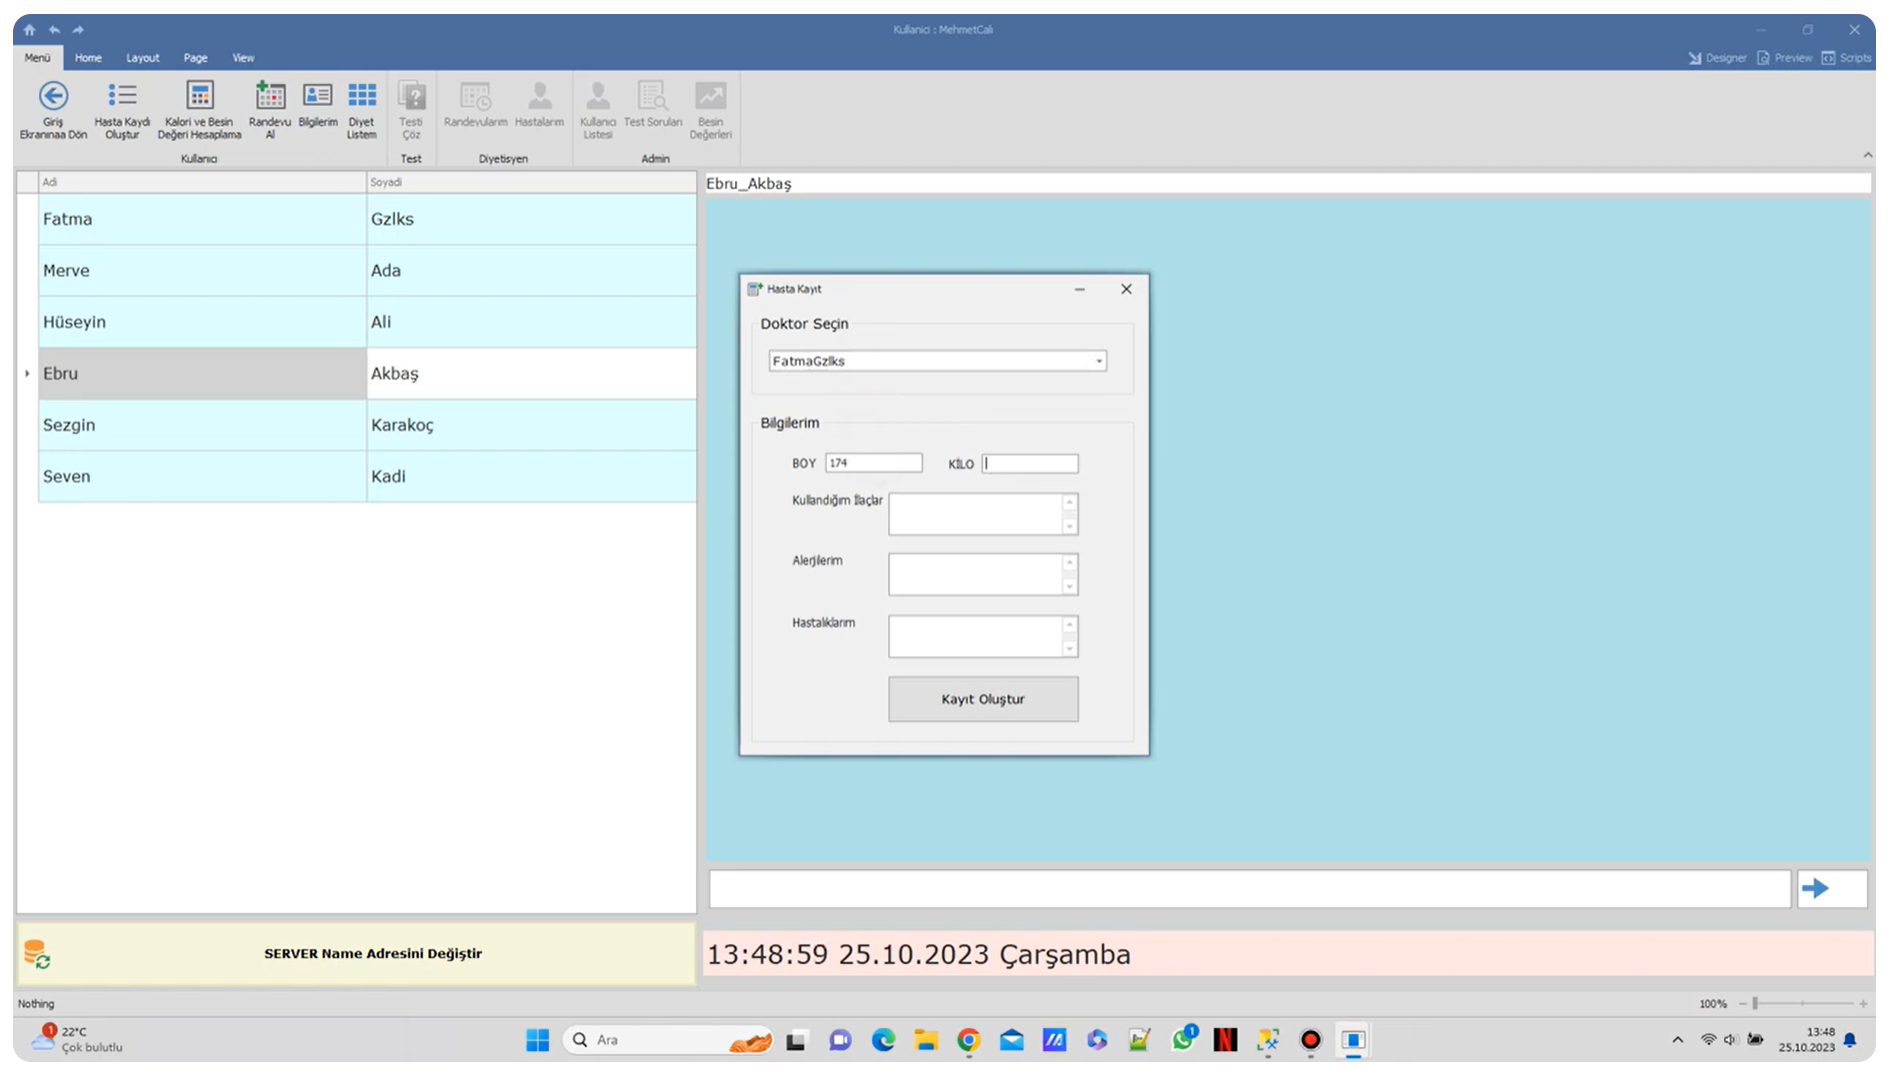Image resolution: width=1891 pixels, height=1071 pixels.
Task: Adjust the zoom slider at bottom right
Action: click(x=1755, y=1003)
